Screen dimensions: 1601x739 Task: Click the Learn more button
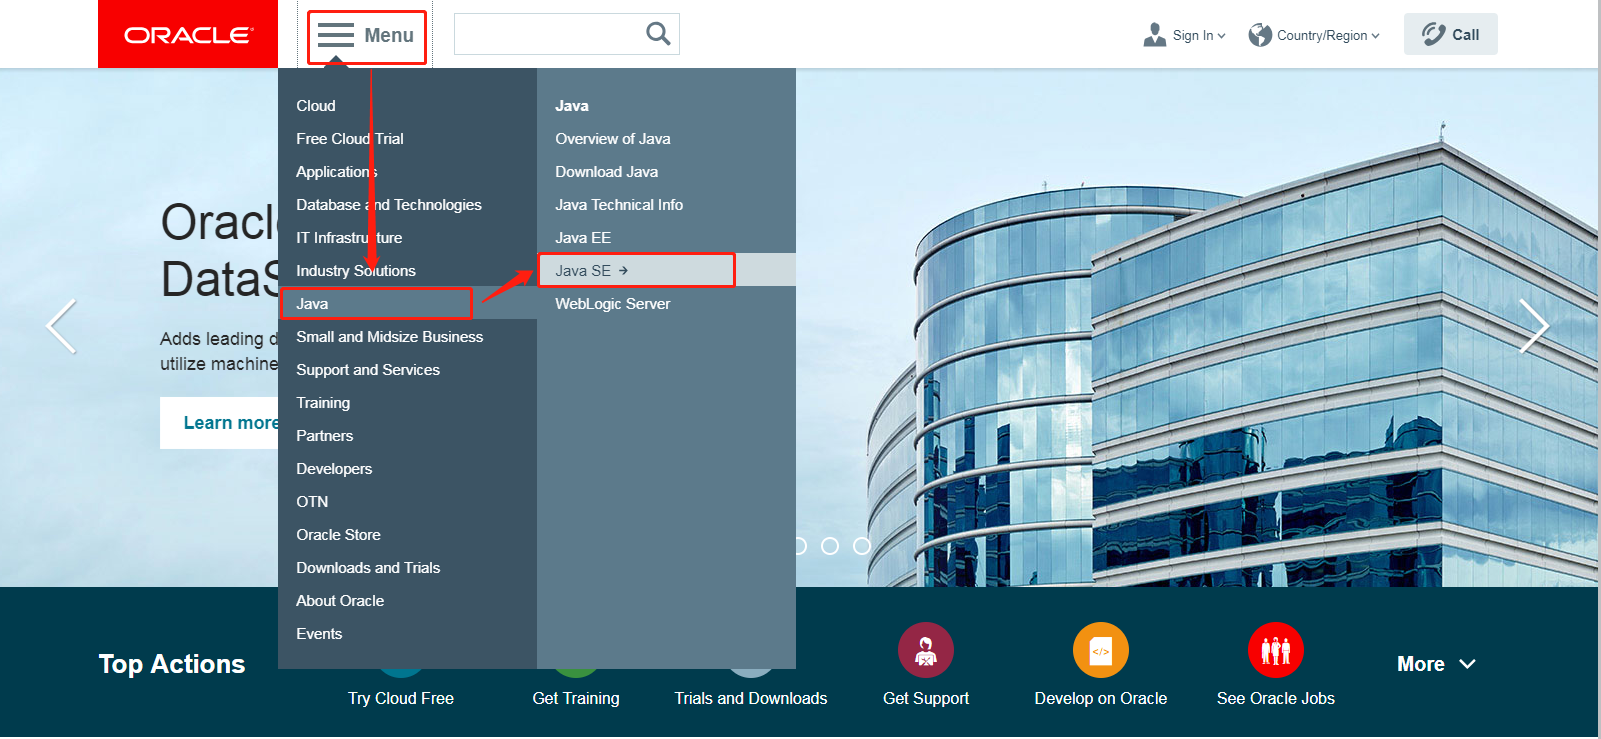coord(220,423)
